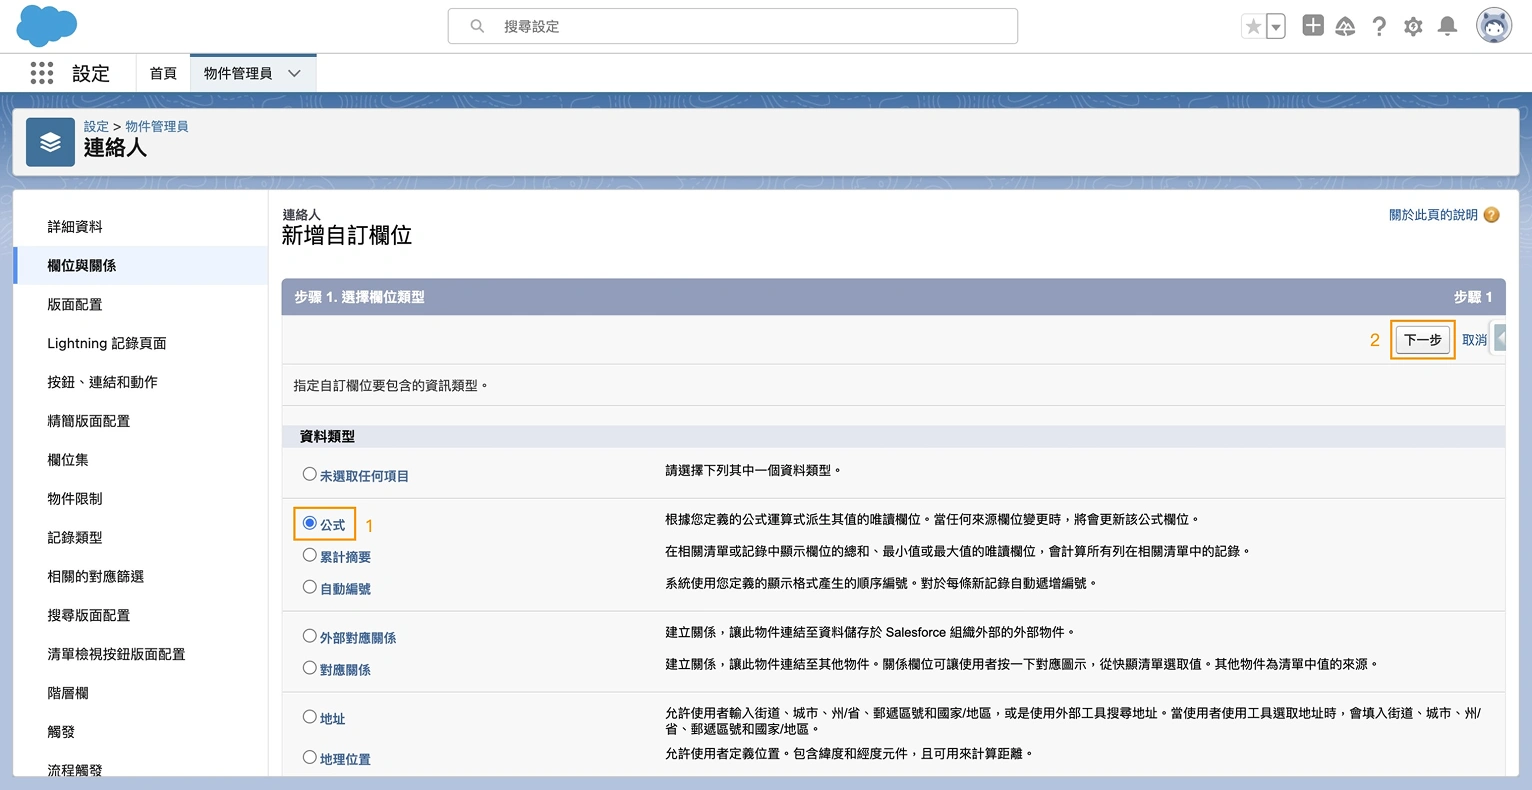
Task: Open the global create (+) menu
Action: (1312, 25)
